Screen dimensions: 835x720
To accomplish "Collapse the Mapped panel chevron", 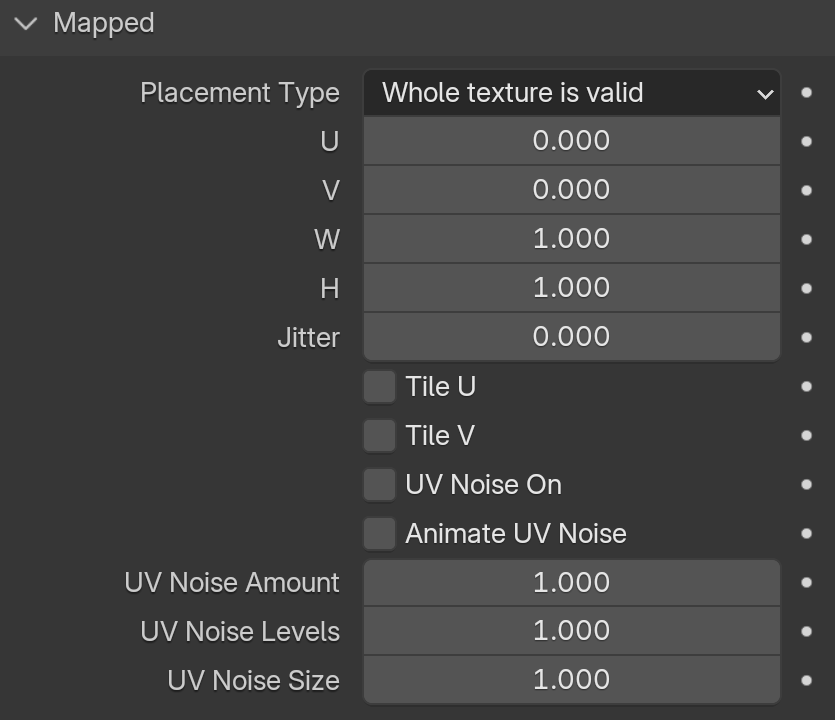I will coord(26,23).
